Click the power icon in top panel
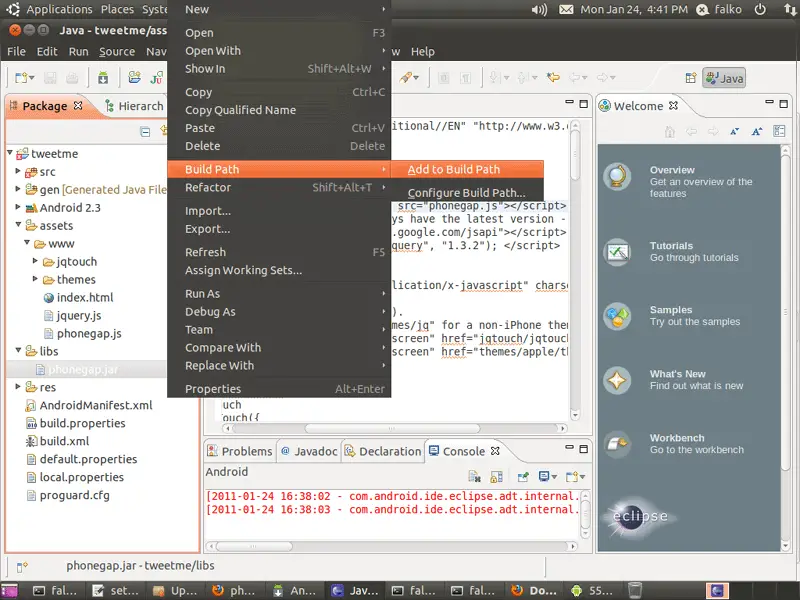The height and width of the screenshot is (600, 800). (760, 9)
